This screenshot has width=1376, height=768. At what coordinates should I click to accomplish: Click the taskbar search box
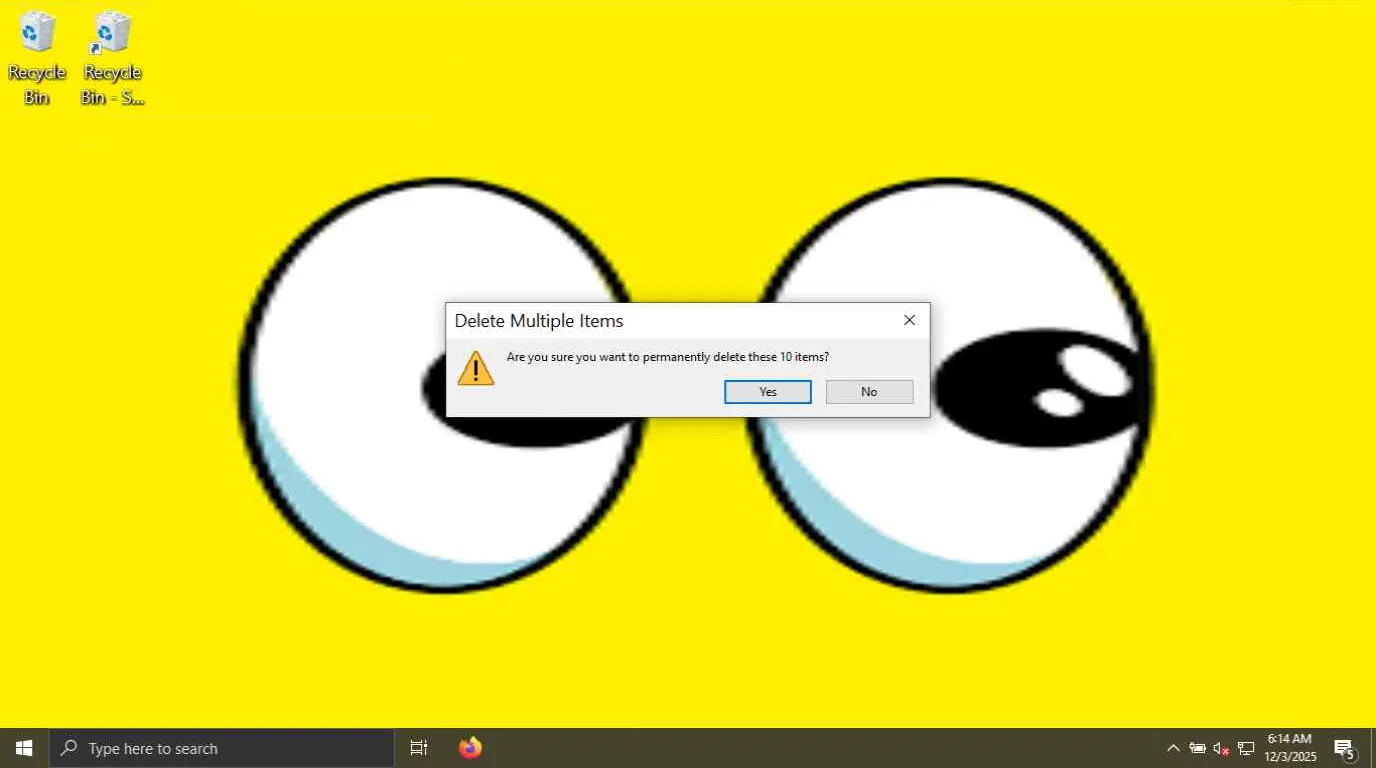(x=221, y=748)
